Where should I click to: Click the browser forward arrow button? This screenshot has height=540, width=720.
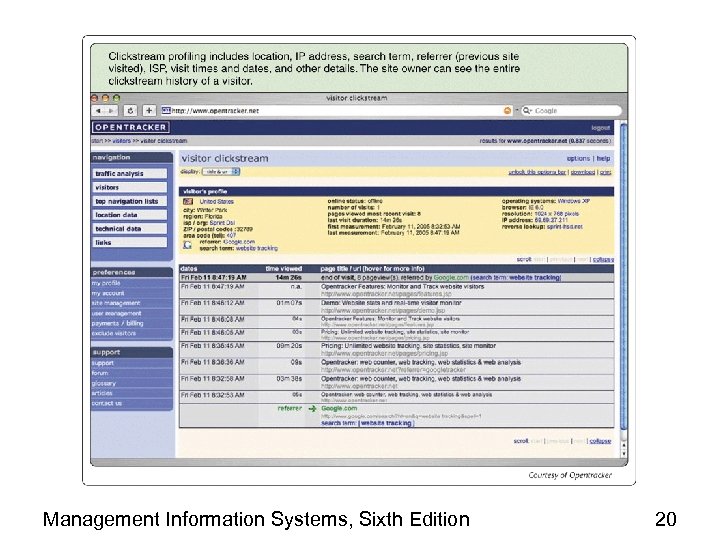tap(111, 111)
